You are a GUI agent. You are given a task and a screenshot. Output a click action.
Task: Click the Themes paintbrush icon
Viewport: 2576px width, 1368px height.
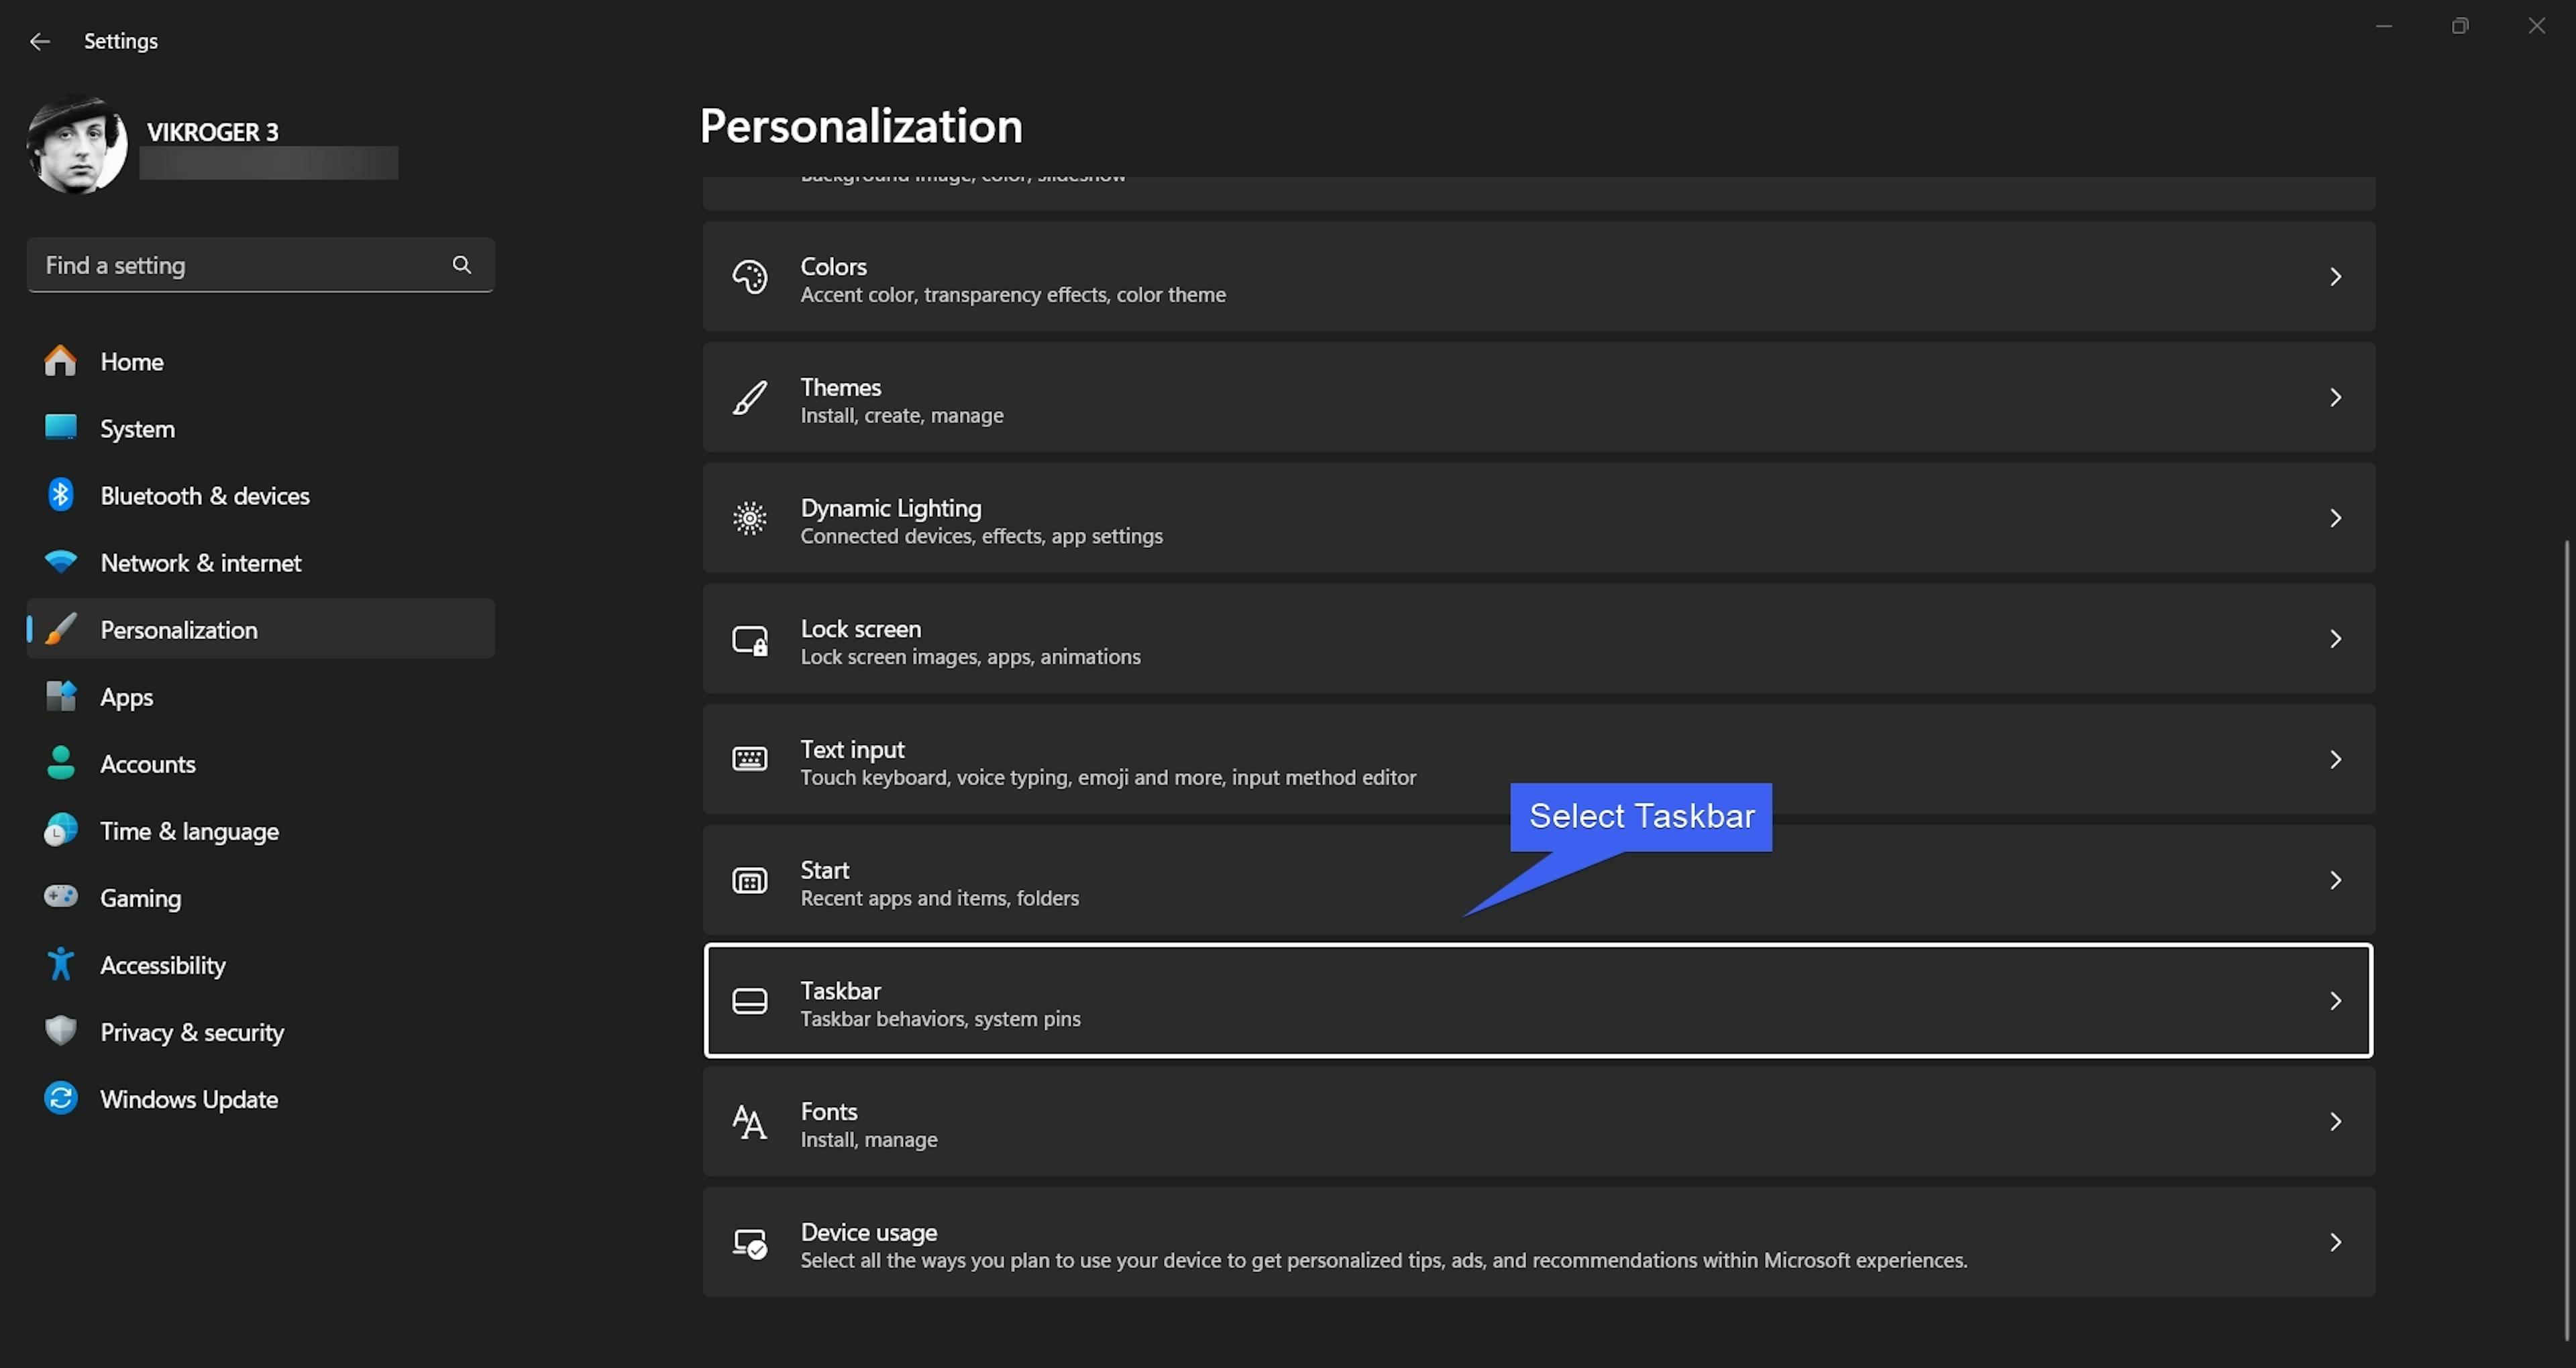click(749, 398)
